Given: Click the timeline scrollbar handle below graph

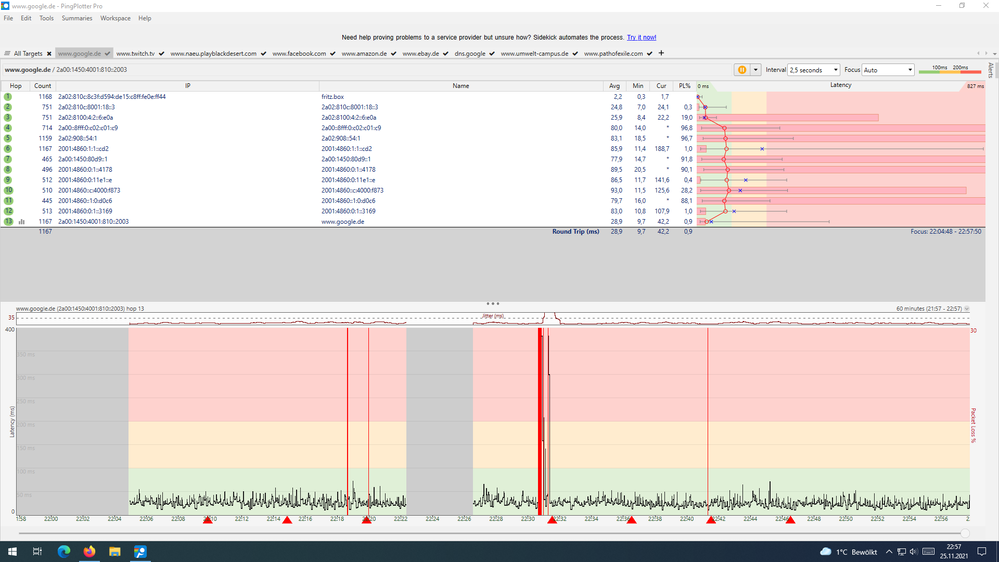Looking at the screenshot, I should (965, 533).
